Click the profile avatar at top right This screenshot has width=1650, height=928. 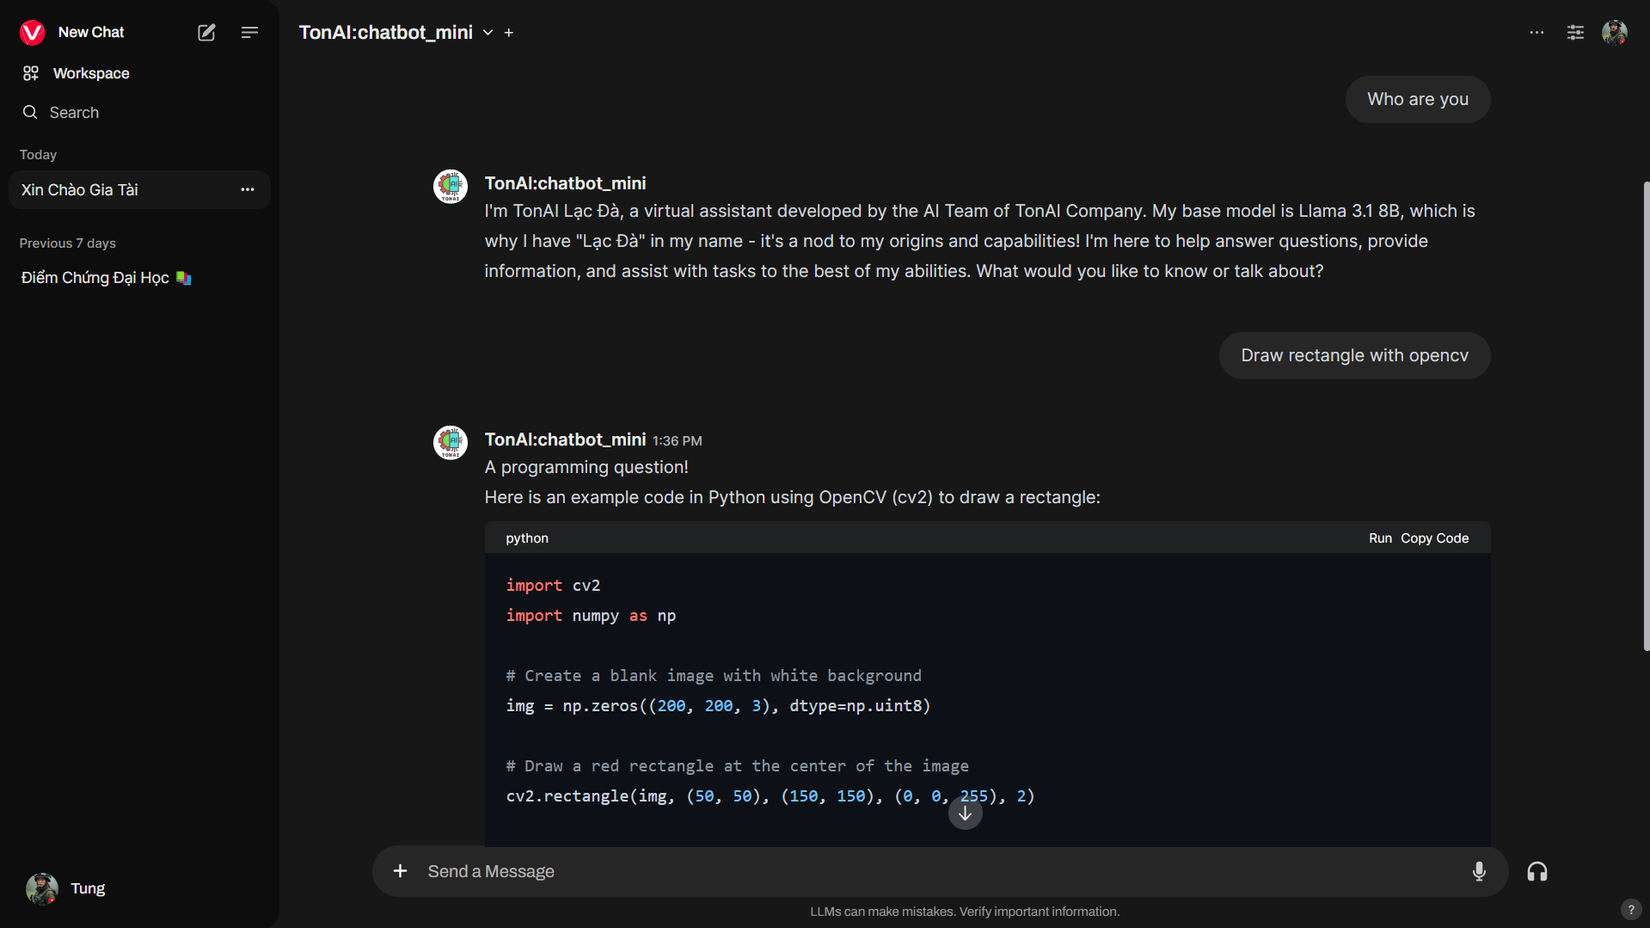[1614, 33]
